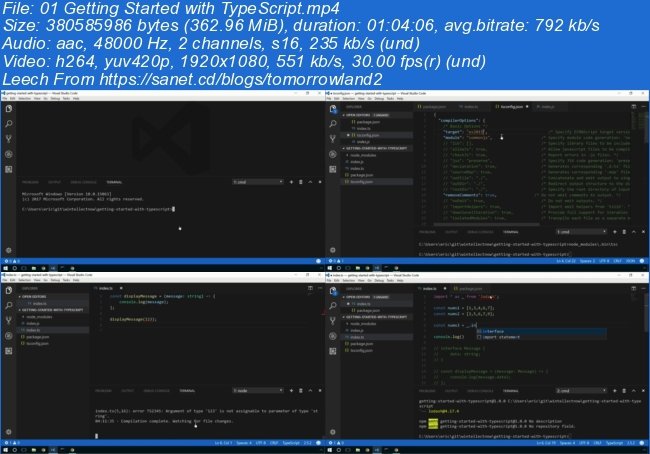
Task: Click 'Spaces: 4' in the displayMessage window status bar
Action: pos(244,443)
